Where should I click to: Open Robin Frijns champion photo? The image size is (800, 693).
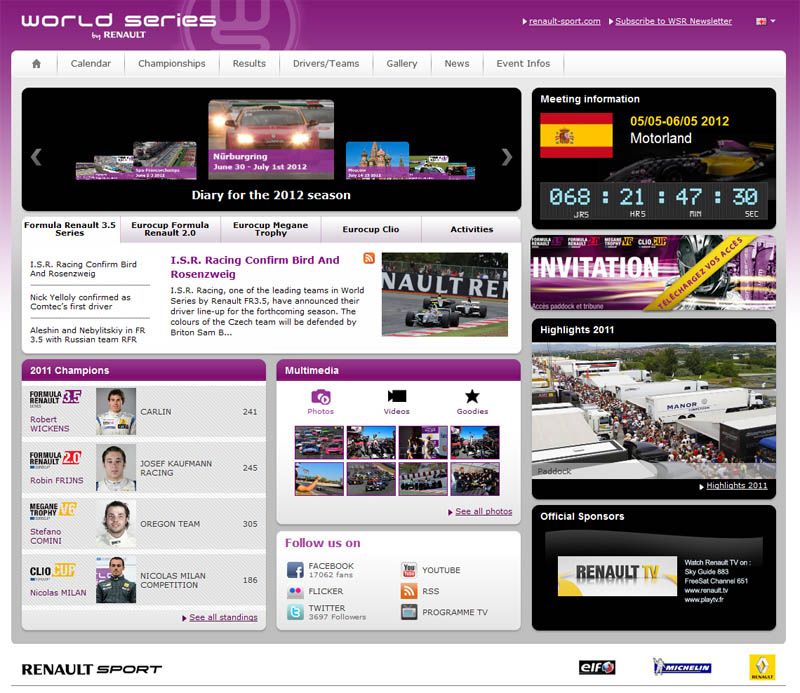click(116, 468)
